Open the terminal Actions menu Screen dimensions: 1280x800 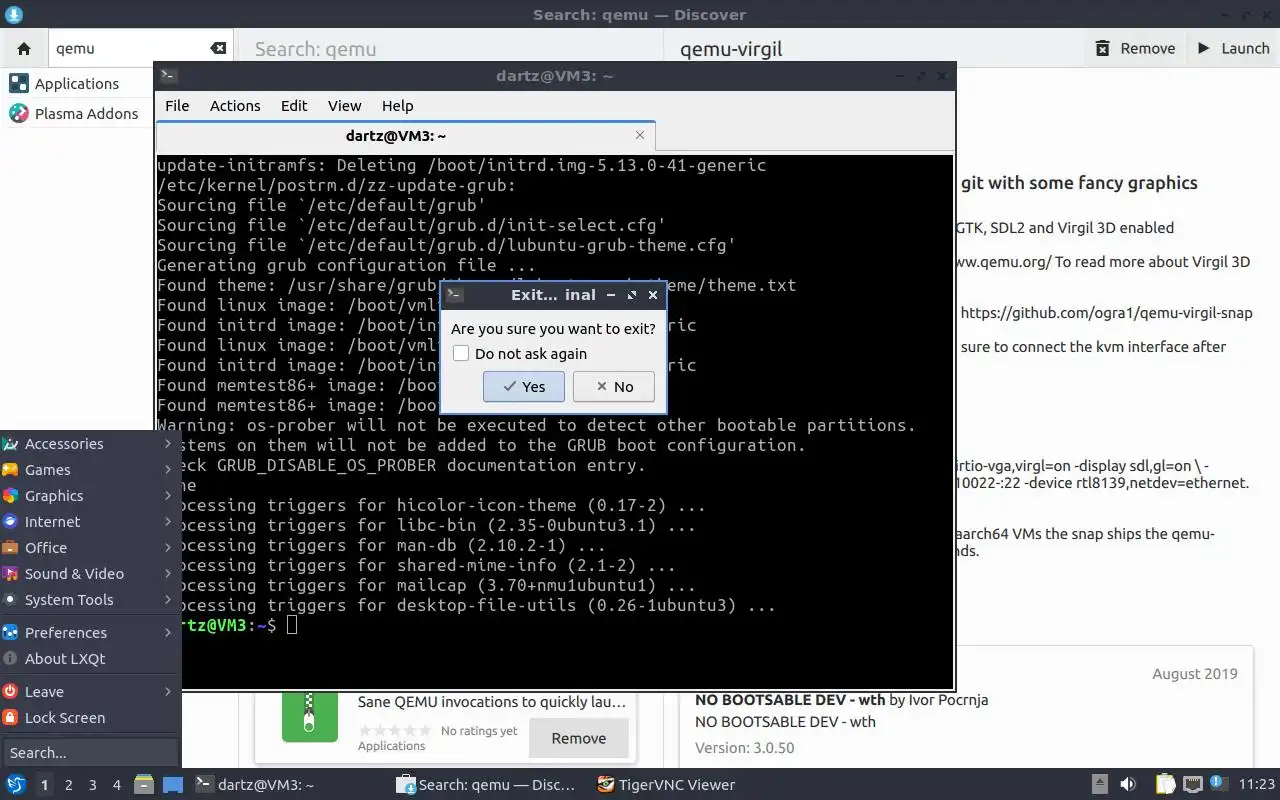pyautogui.click(x=235, y=105)
